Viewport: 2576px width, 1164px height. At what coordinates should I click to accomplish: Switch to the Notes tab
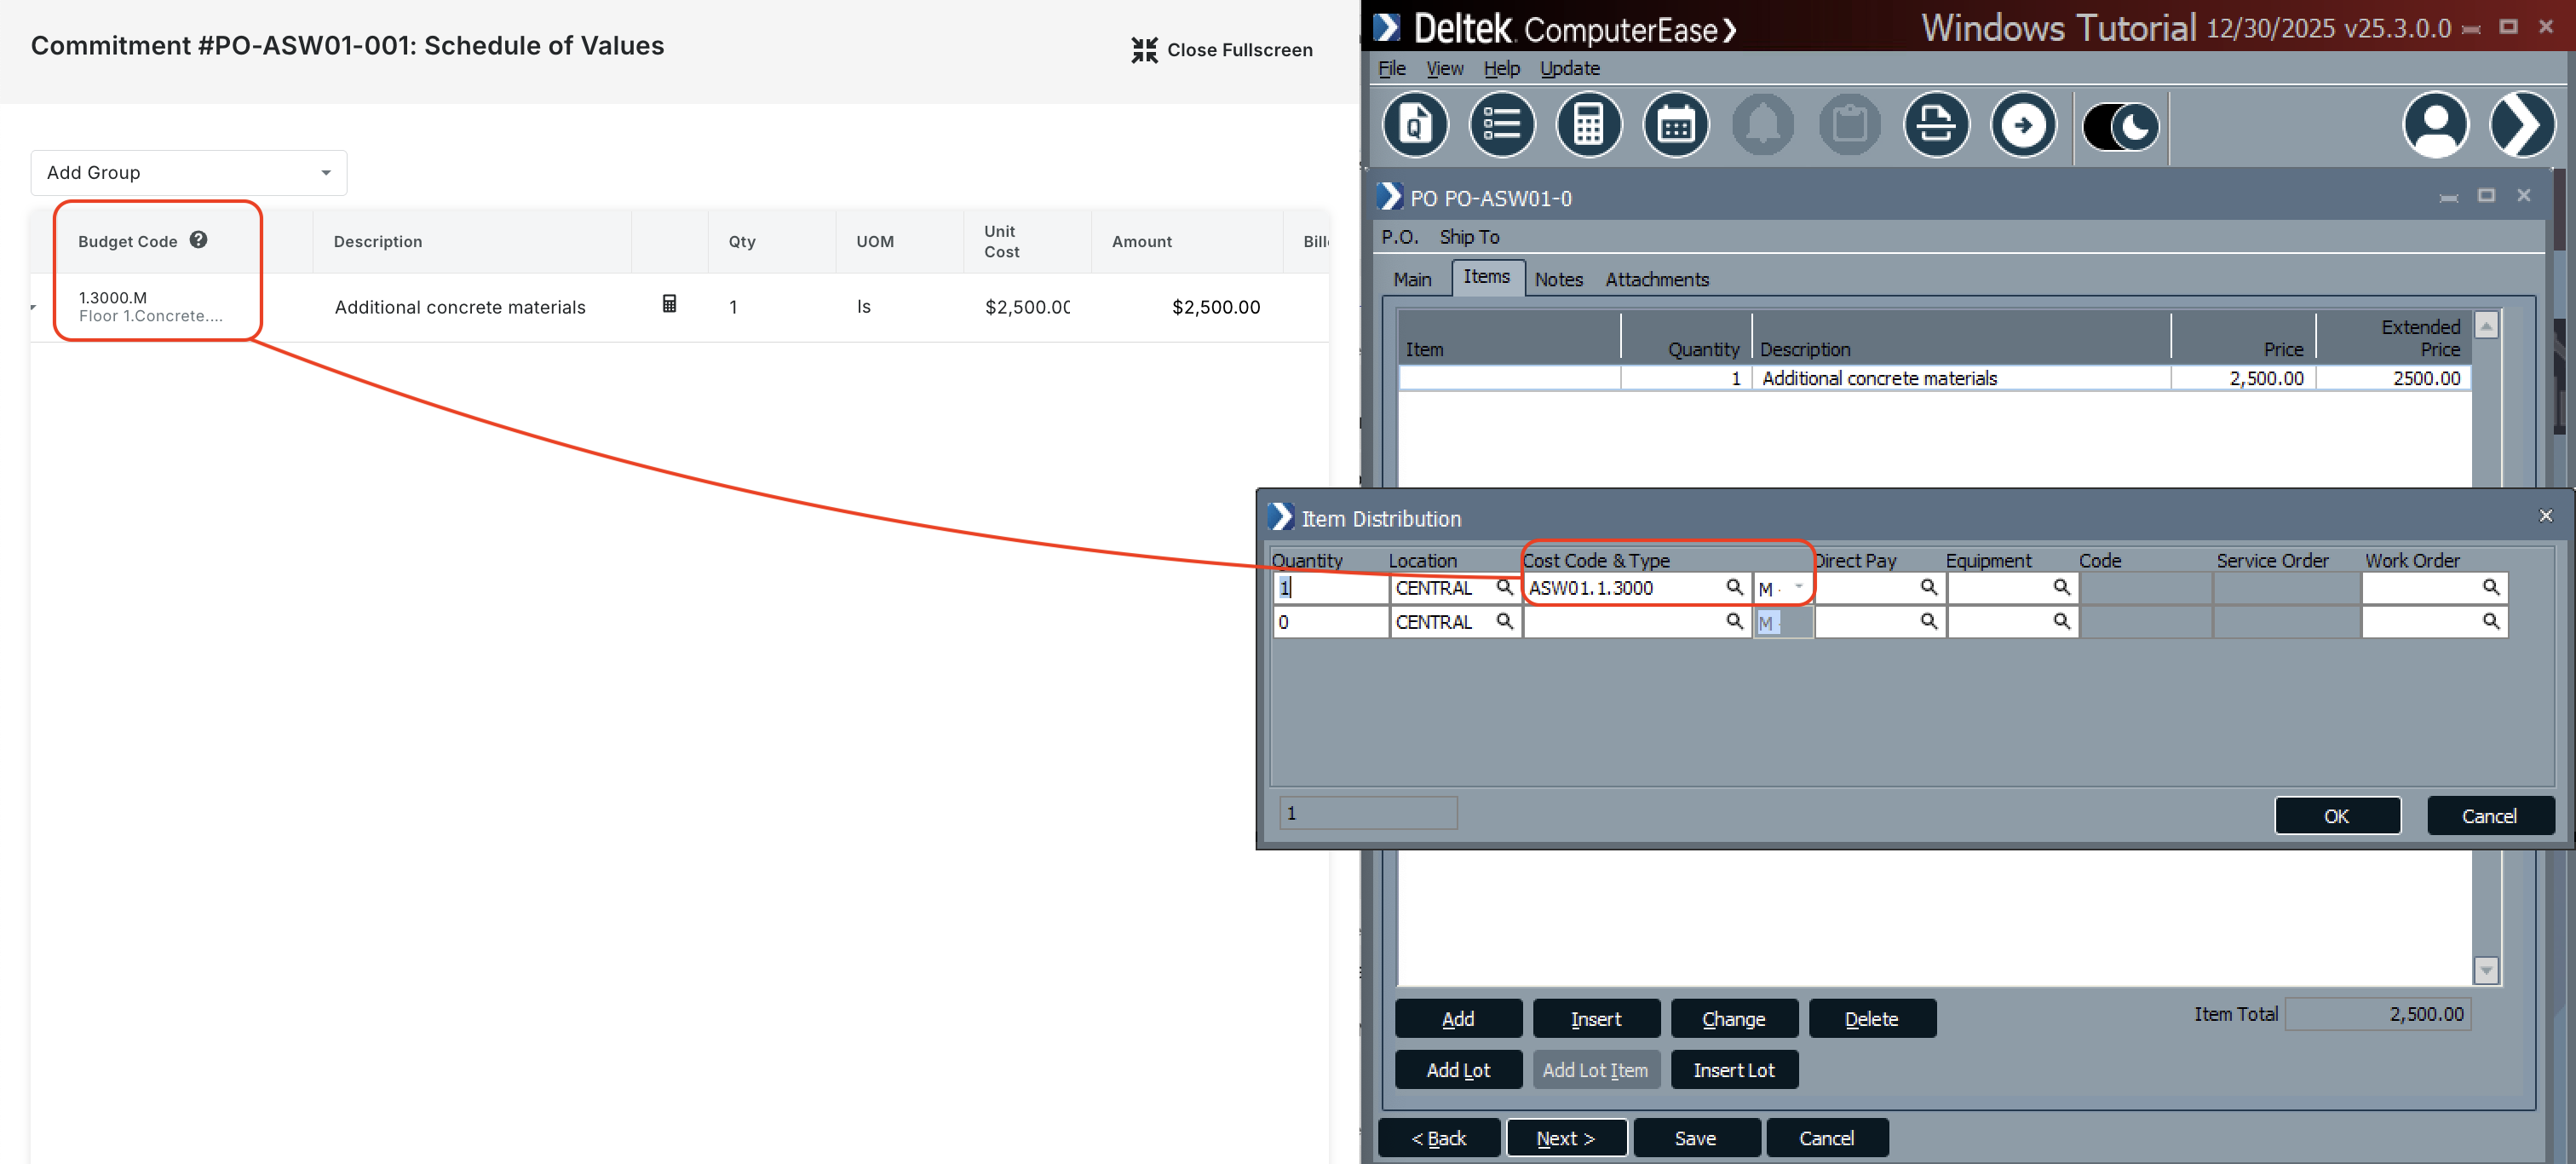pos(1558,279)
